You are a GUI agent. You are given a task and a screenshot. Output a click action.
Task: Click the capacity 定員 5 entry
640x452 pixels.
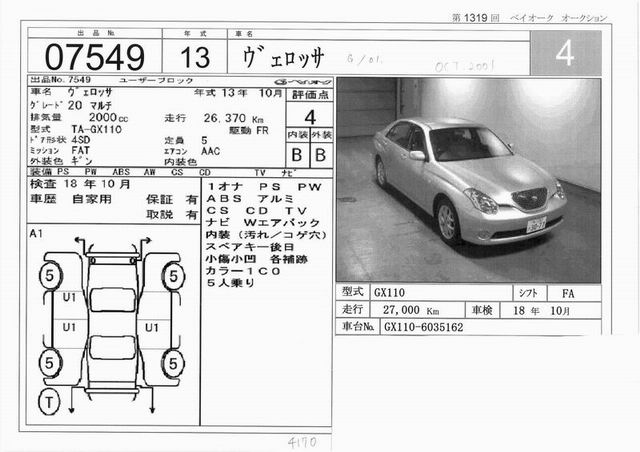(x=186, y=141)
